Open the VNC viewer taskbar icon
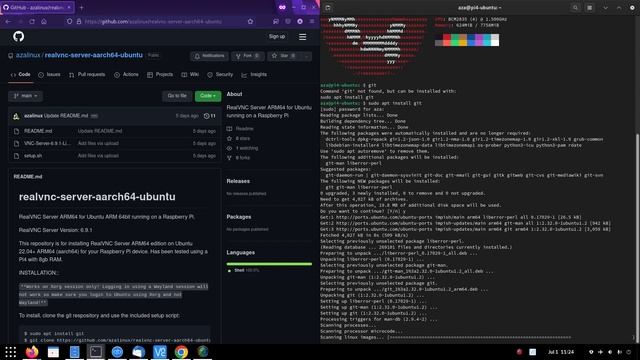 (160, 352)
